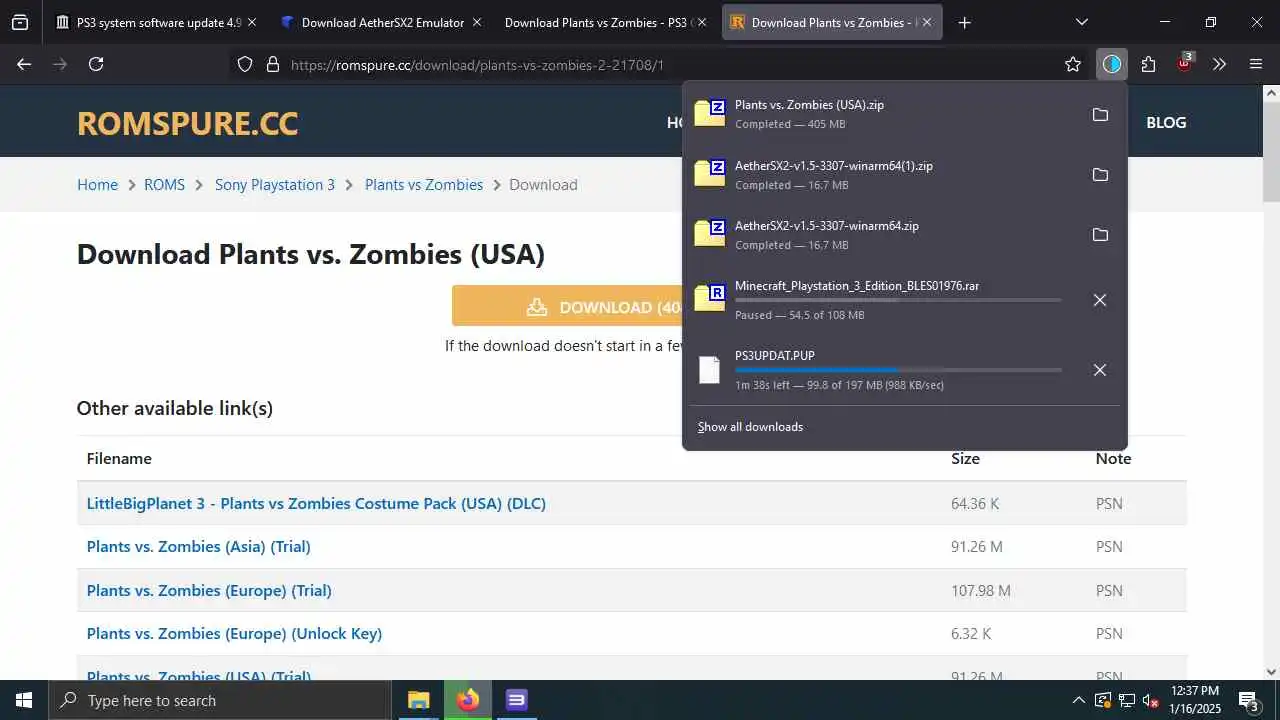Show folder for AetherSX2 winarm64(1).zip
Screen dimensions: 1280x720
pyautogui.click(x=1100, y=175)
